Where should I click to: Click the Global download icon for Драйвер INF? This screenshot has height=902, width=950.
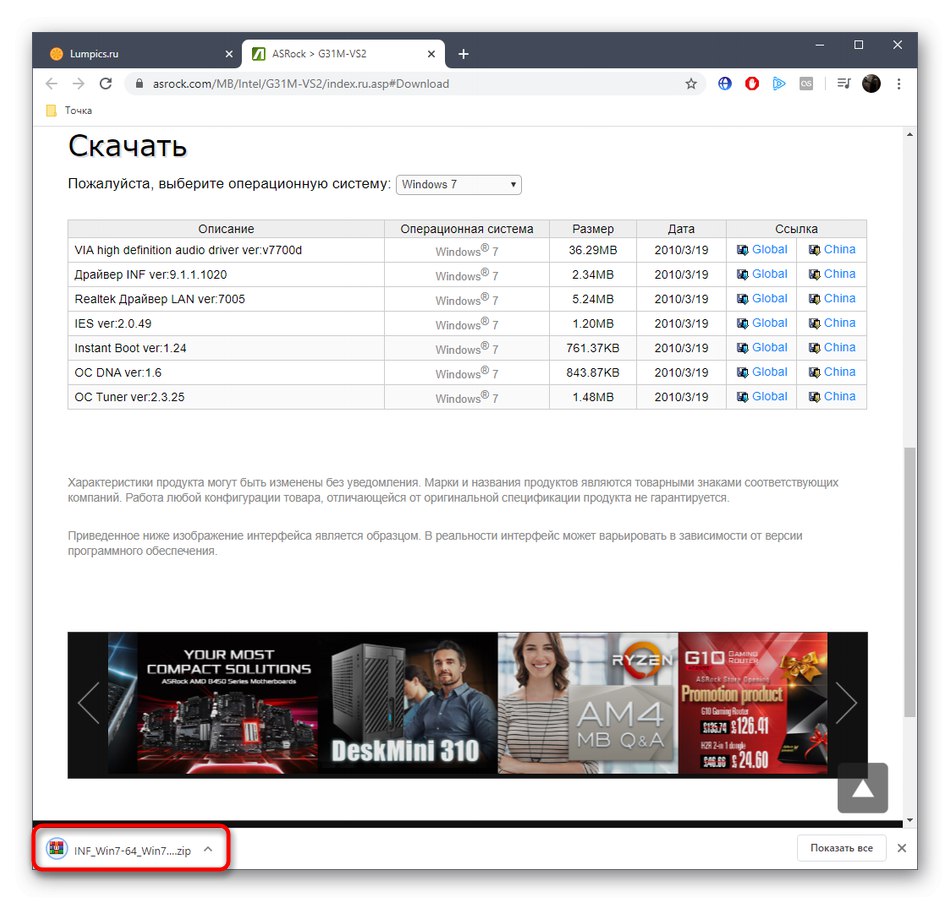[x=742, y=274]
